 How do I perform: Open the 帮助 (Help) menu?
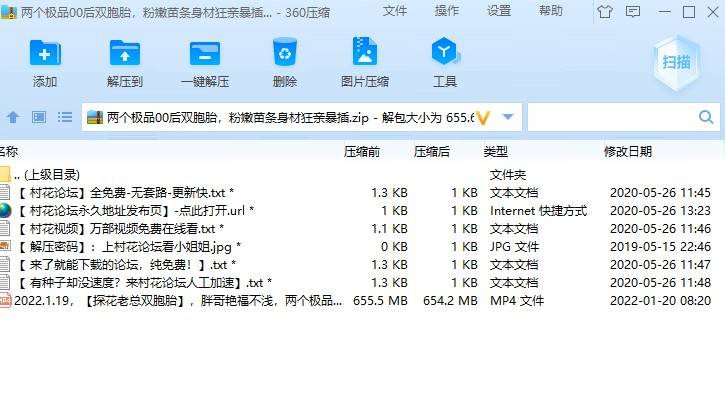coord(551,11)
